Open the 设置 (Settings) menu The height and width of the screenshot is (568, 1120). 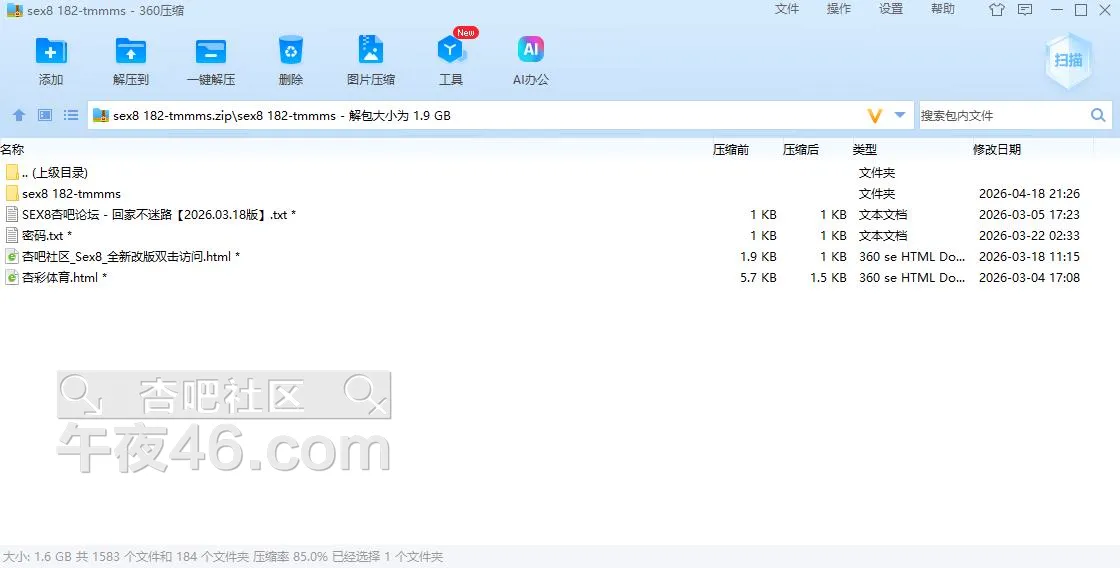coord(891,9)
